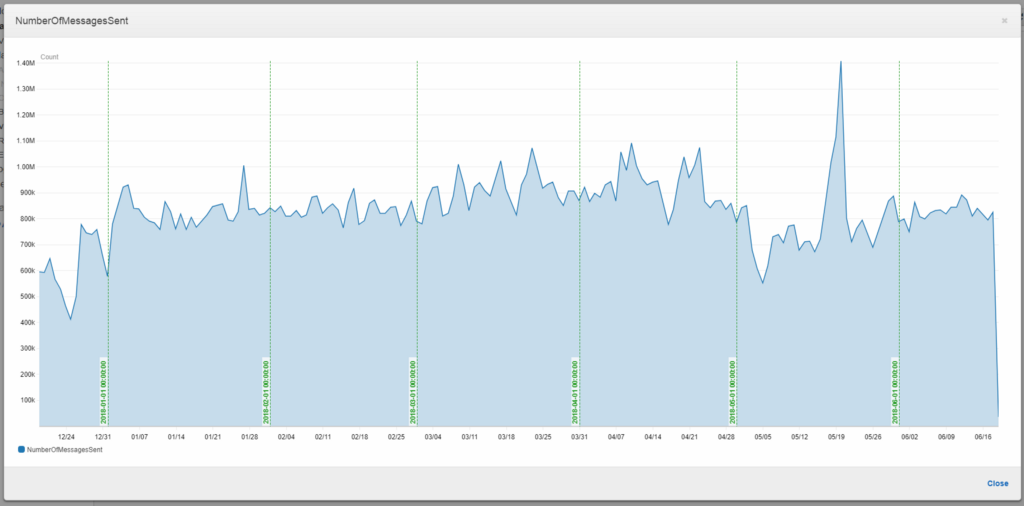Select the 2018-05-01 00:00:00 vertical marker
The image size is (1024, 506).
point(733,391)
